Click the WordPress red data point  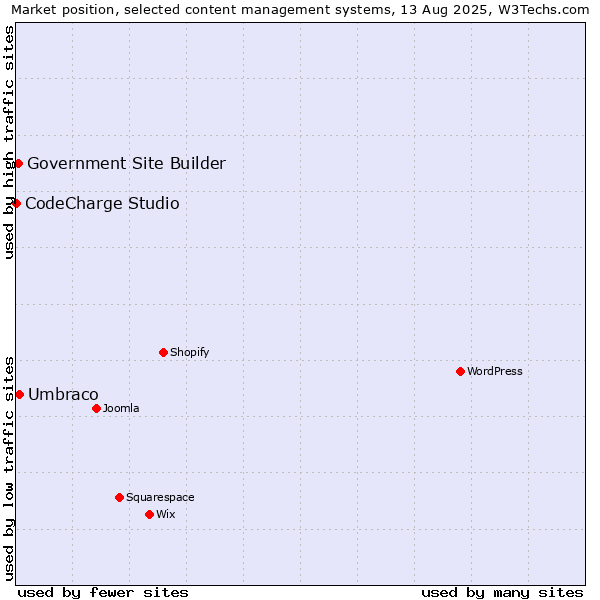click(x=460, y=372)
